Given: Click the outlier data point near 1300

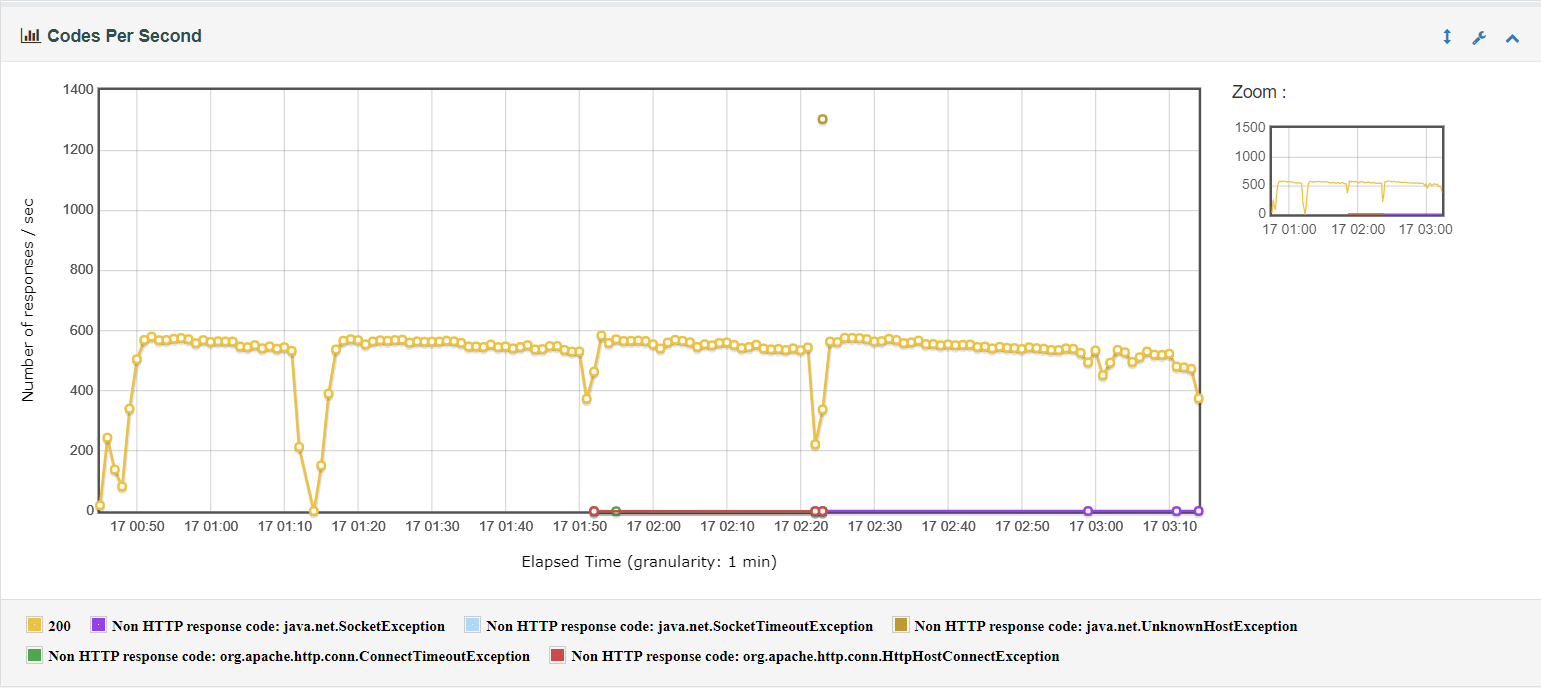Looking at the screenshot, I should tap(822, 119).
